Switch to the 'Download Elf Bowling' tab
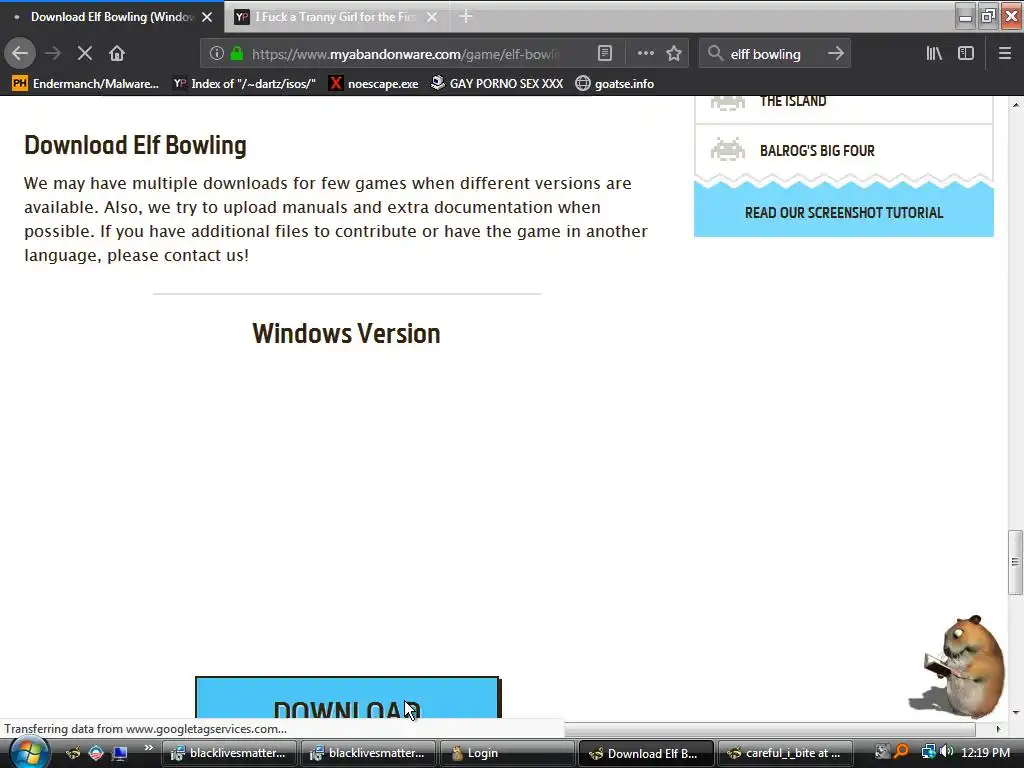Screen dimensions: 1024x768 pos(112,17)
